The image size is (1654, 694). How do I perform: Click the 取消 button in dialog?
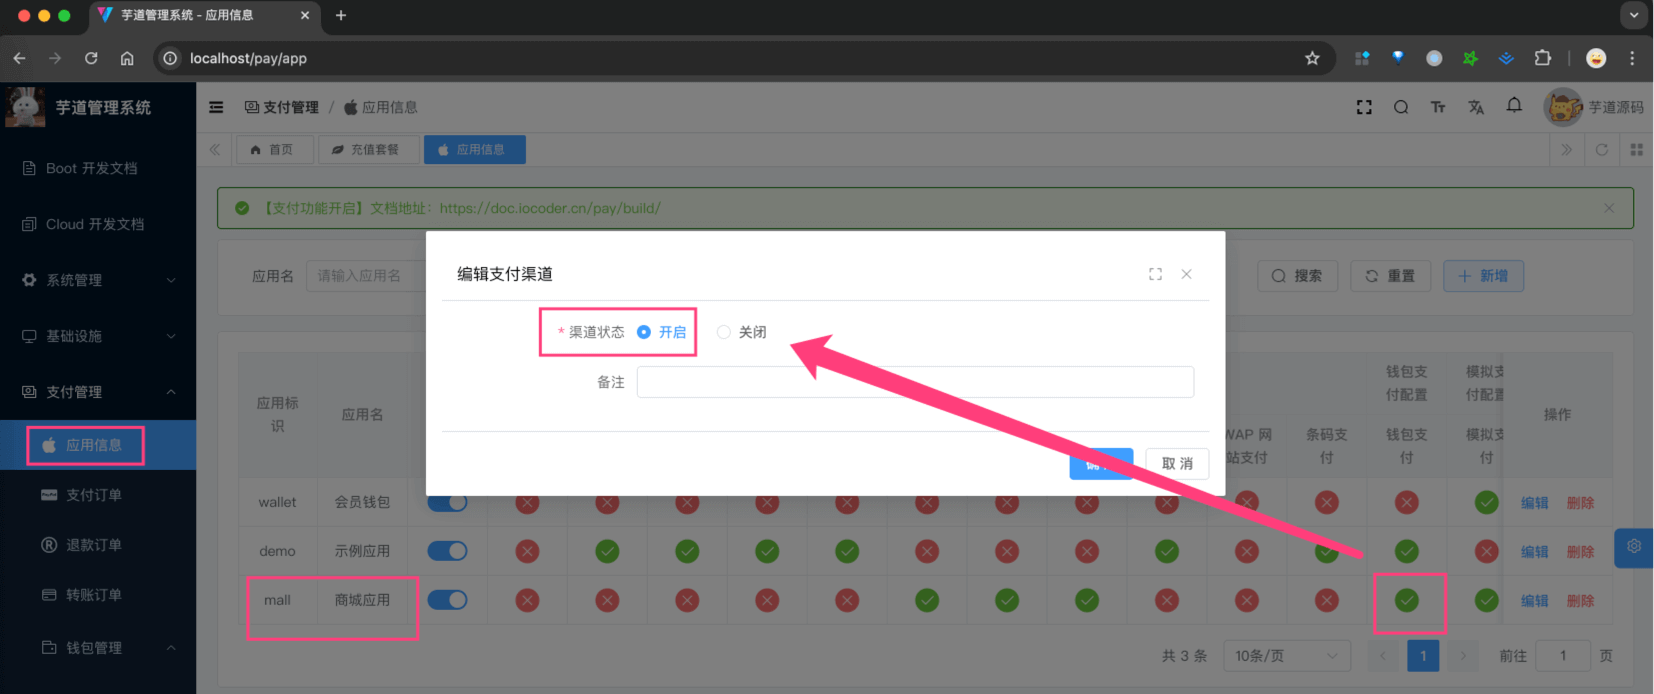click(1177, 464)
